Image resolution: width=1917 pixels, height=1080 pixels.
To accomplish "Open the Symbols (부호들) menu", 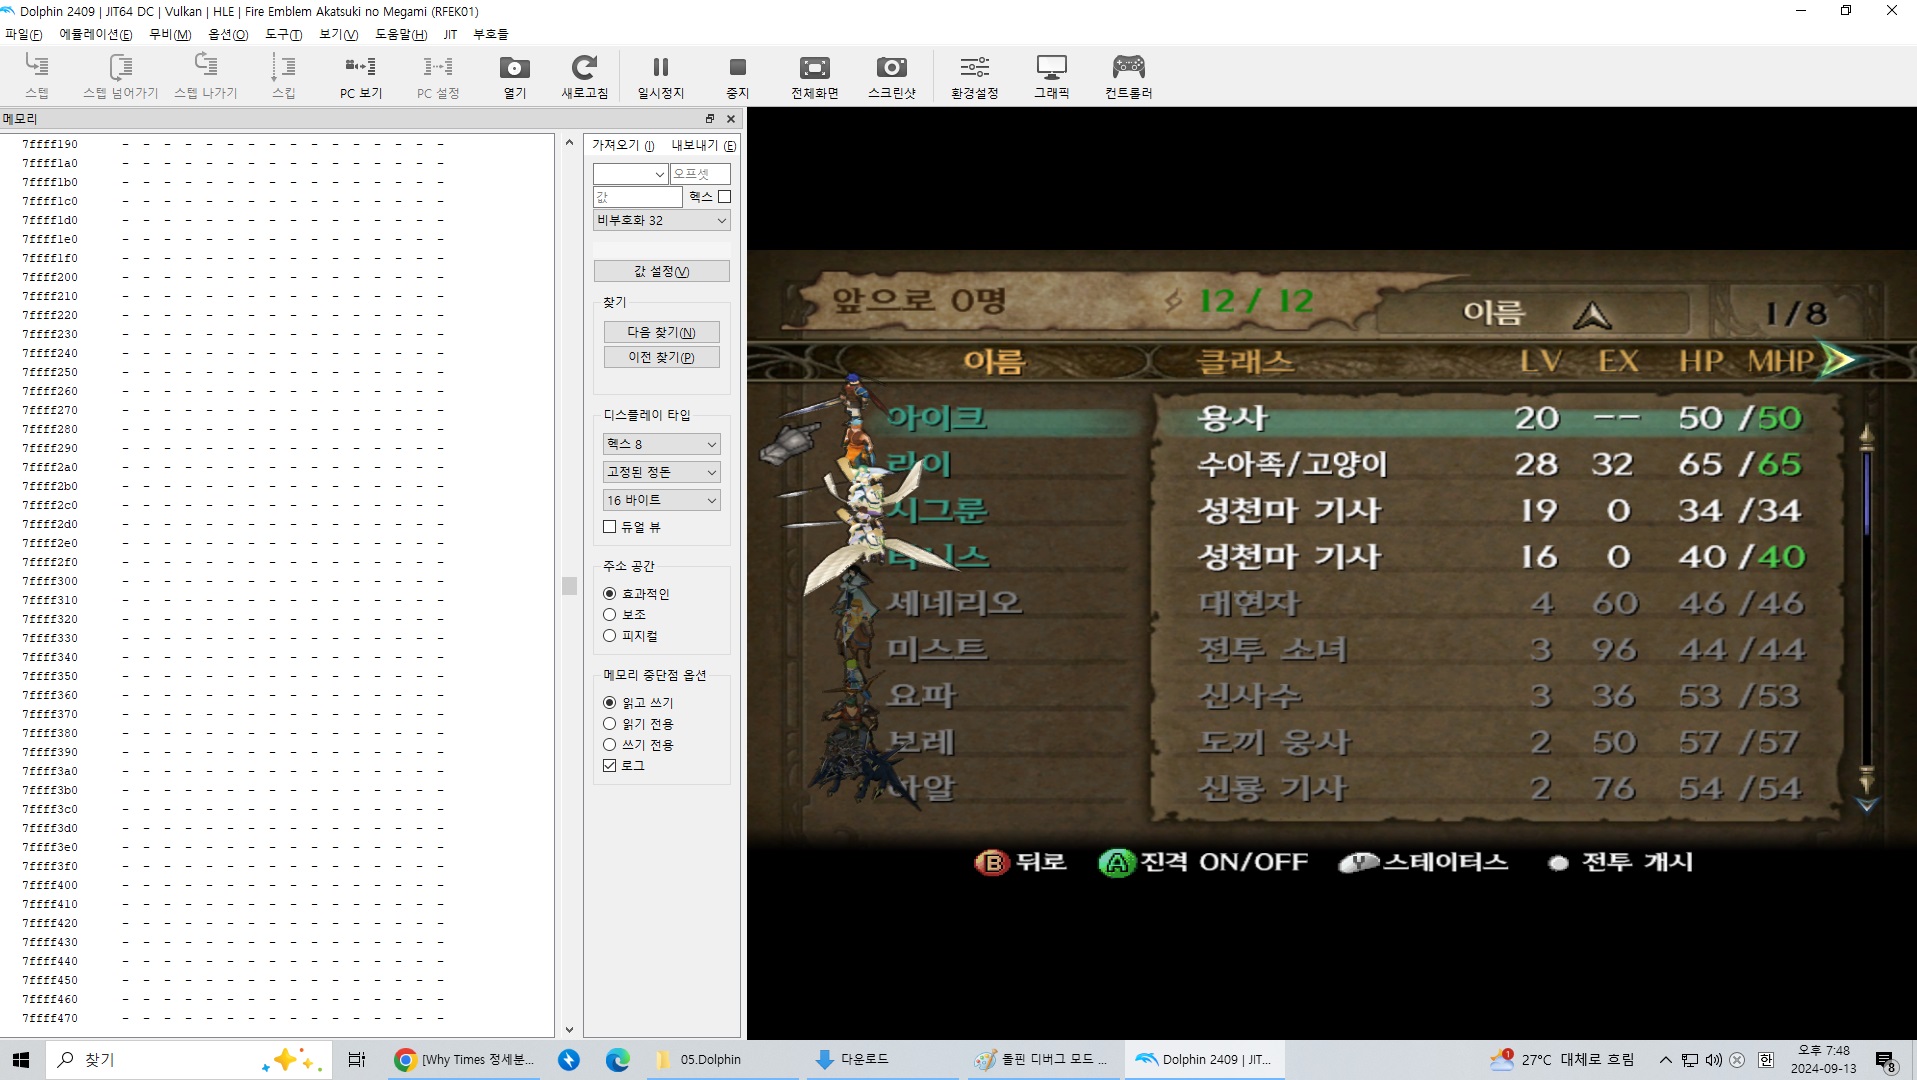I will tap(490, 34).
